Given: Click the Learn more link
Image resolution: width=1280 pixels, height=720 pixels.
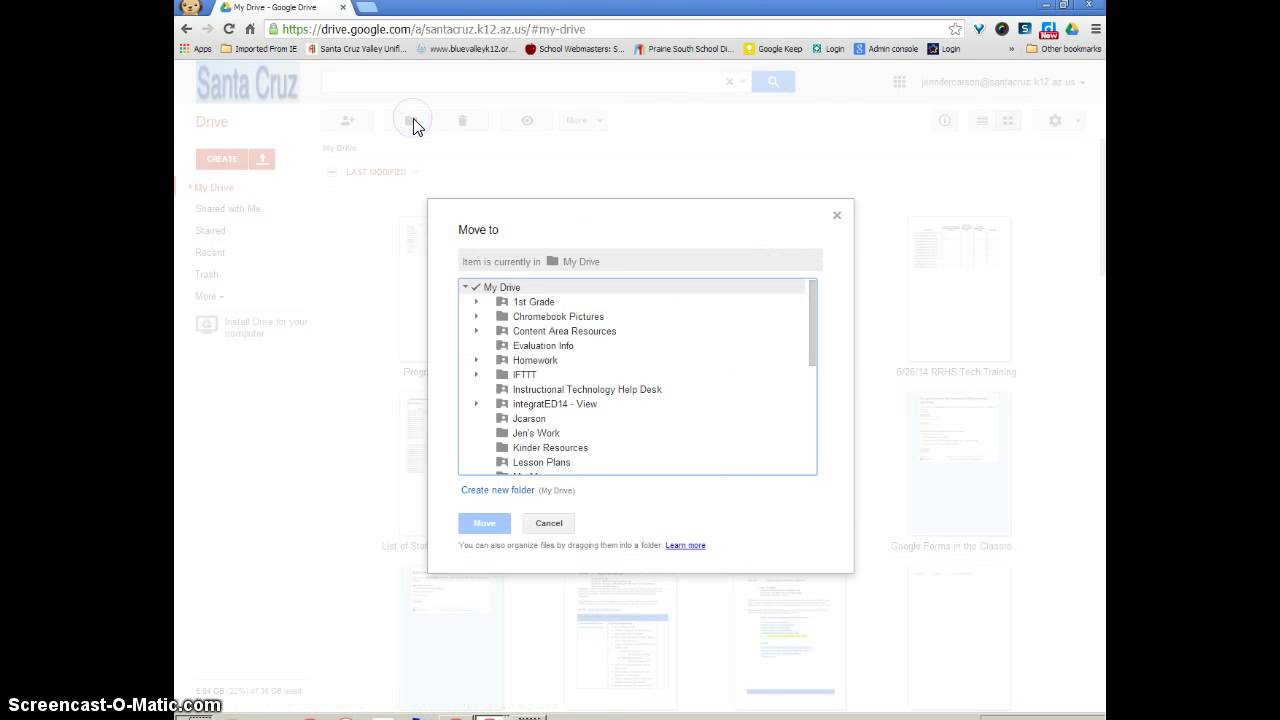Looking at the screenshot, I should coord(685,545).
